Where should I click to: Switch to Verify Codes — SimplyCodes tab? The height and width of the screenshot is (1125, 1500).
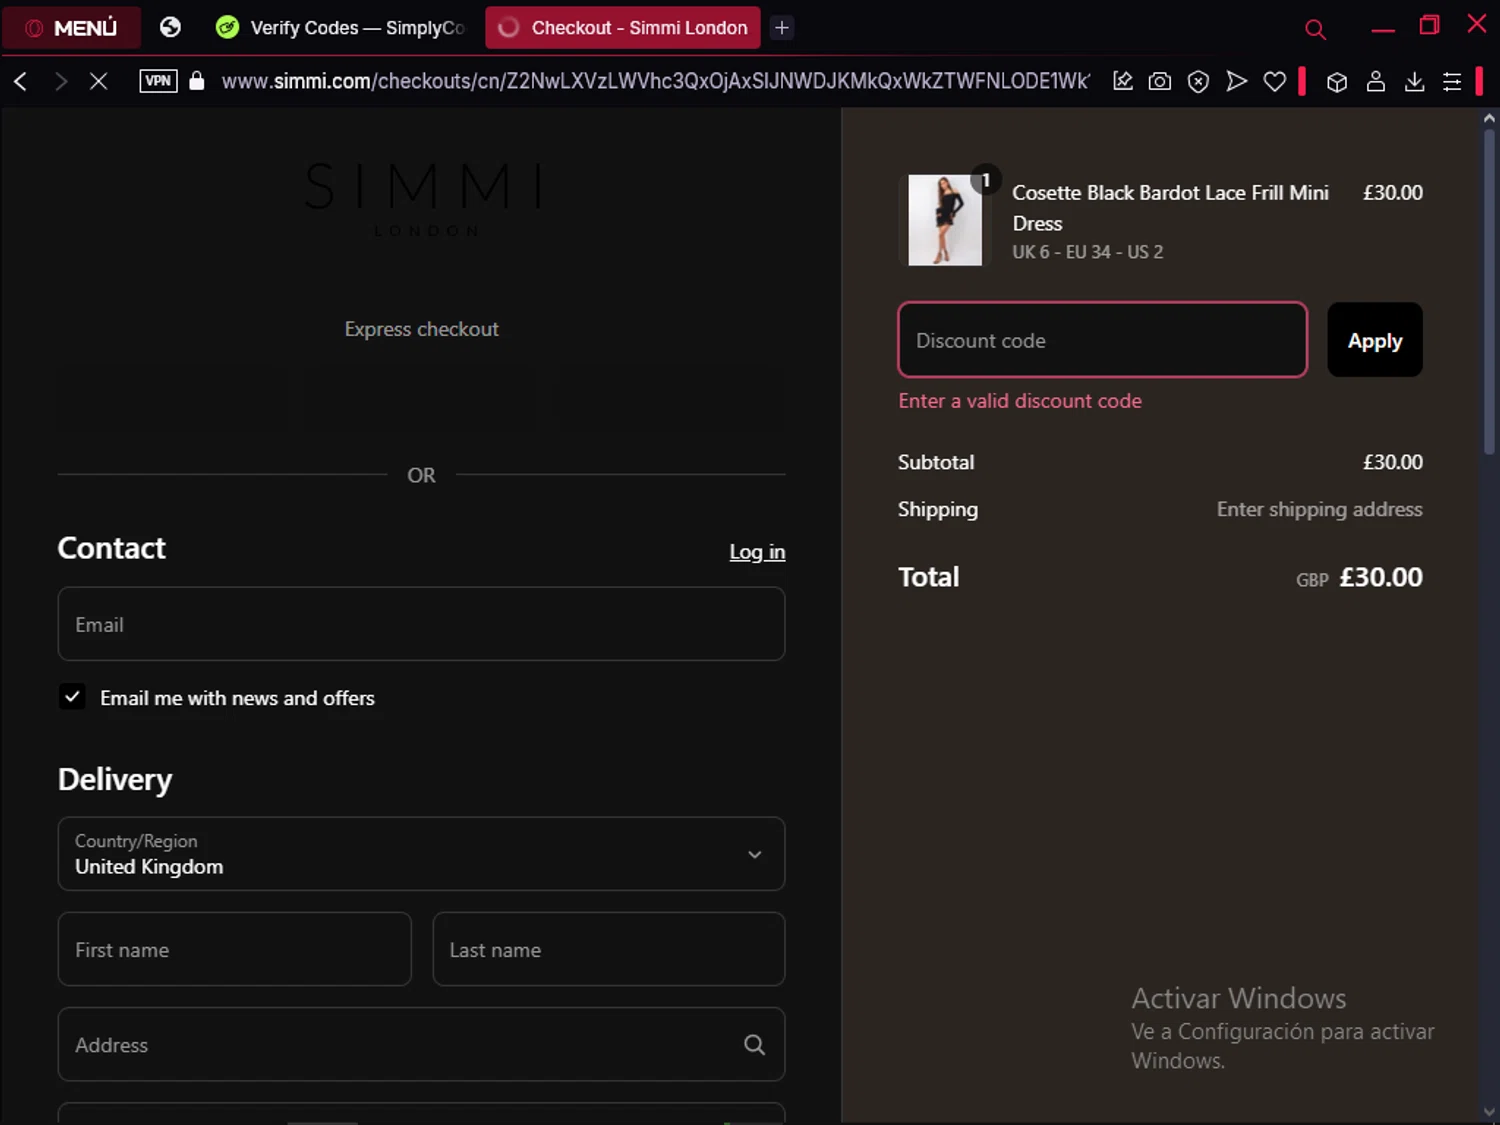pos(341,28)
